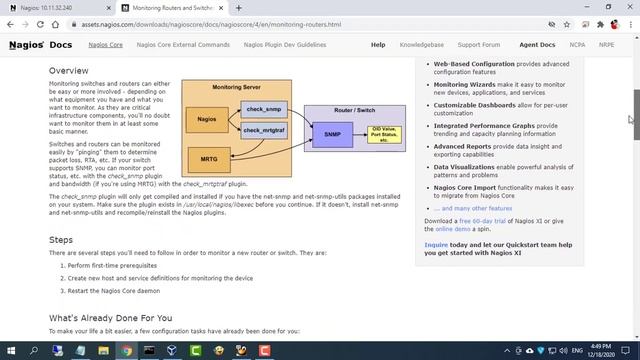Open the Chrome three-dot menu
The image size is (640, 360).
click(631, 24)
